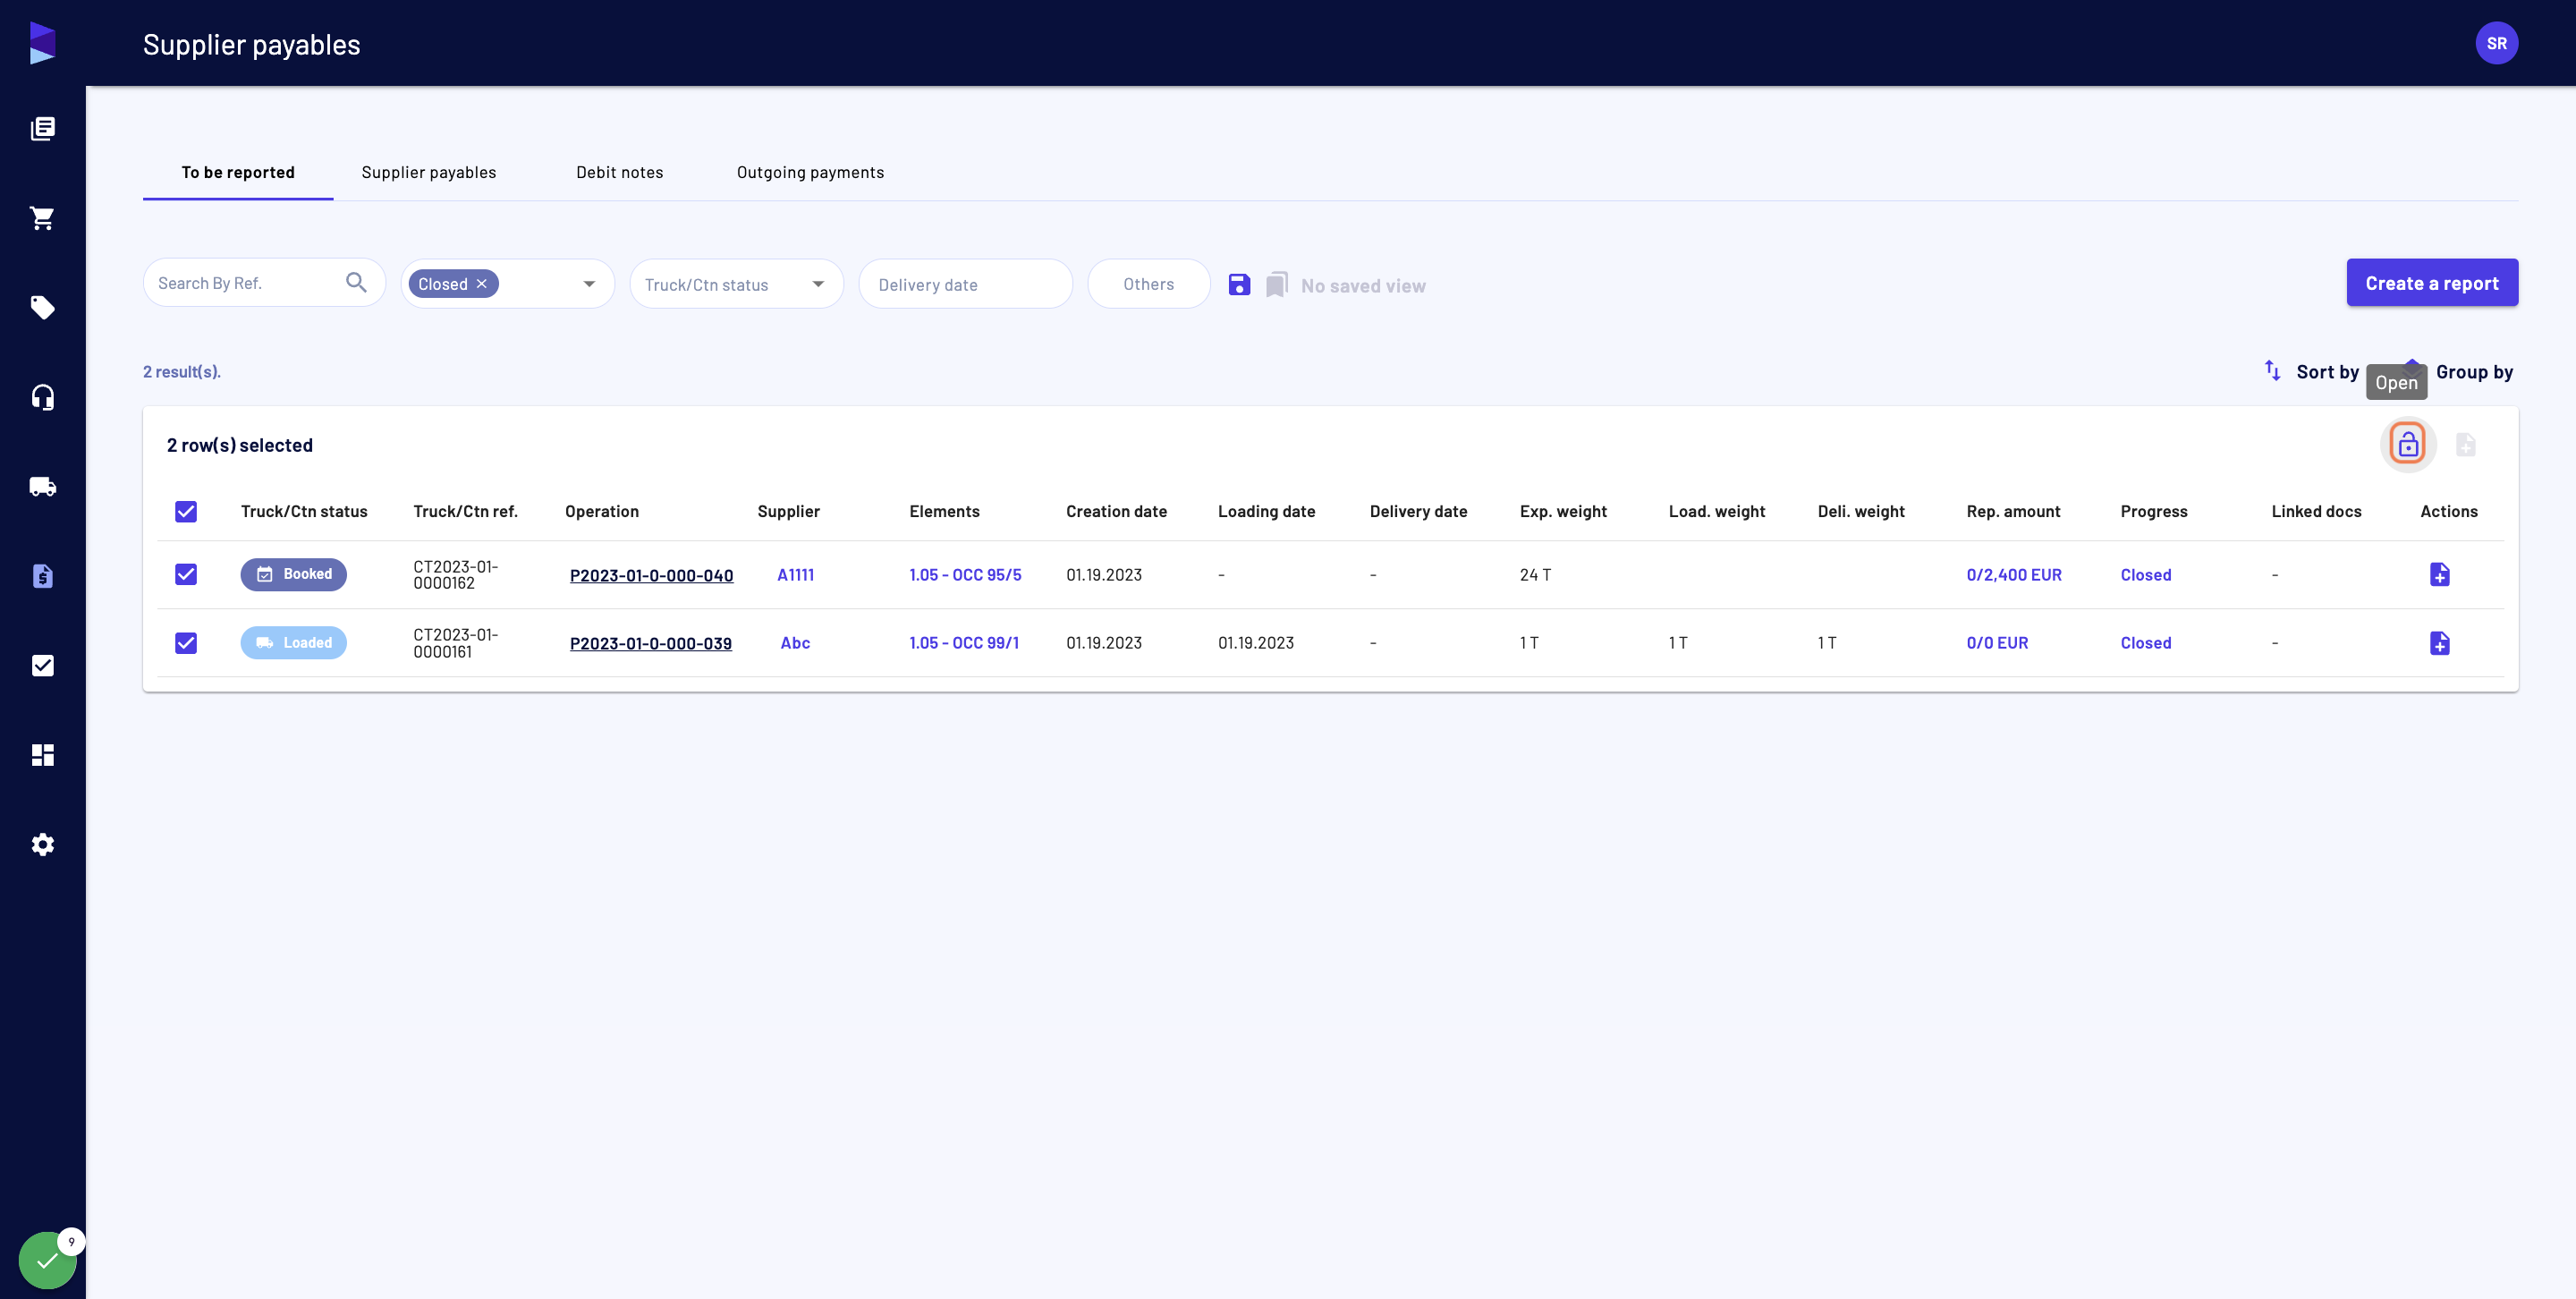Image resolution: width=2576 pixels, height=1299 pixels.
Task: Open the SR user avatar menu
Action: (x=2496, y=43)
